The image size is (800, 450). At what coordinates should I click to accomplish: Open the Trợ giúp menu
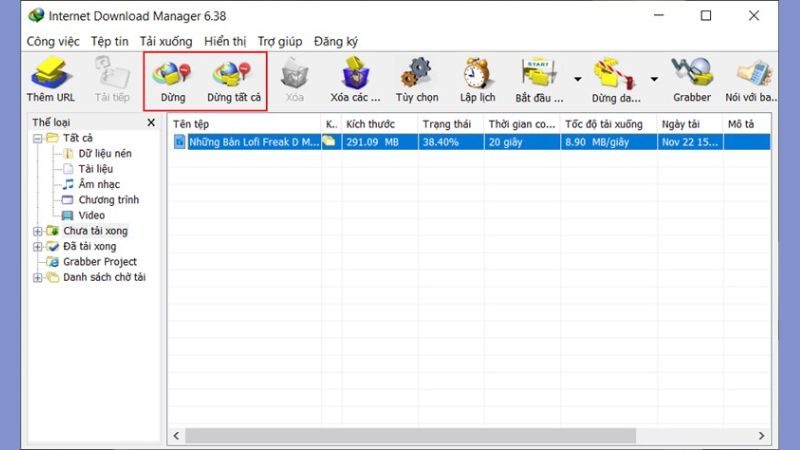(x=280, y=41)
